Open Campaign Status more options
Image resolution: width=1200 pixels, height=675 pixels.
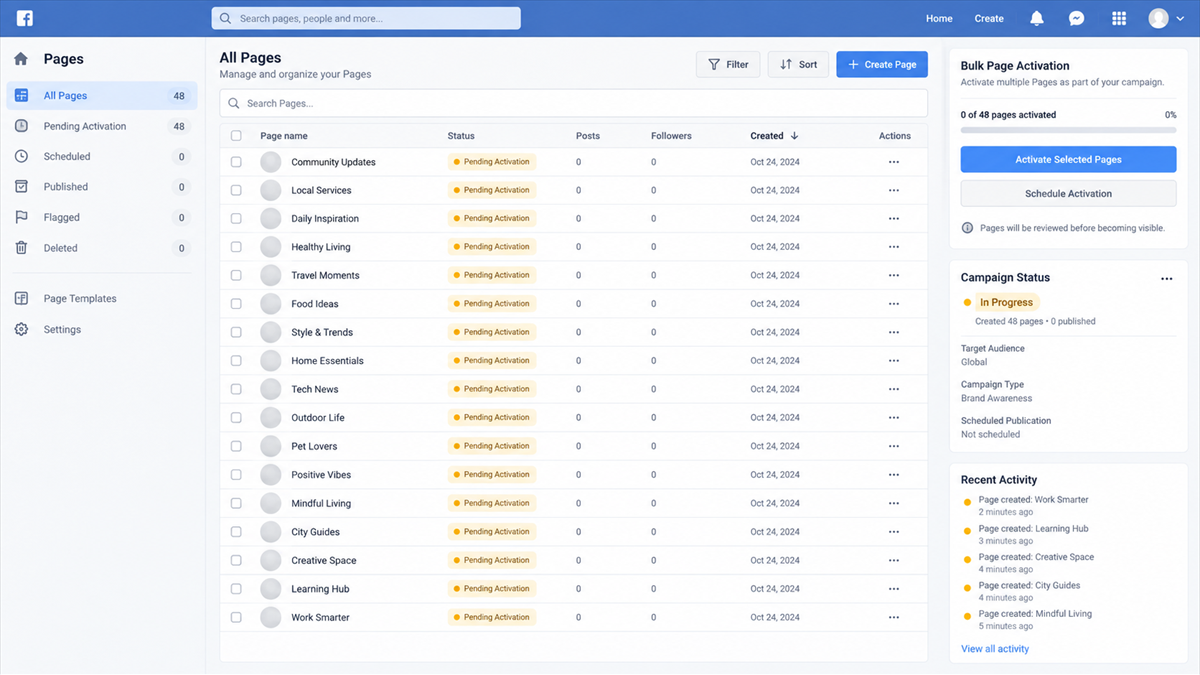1167,279
